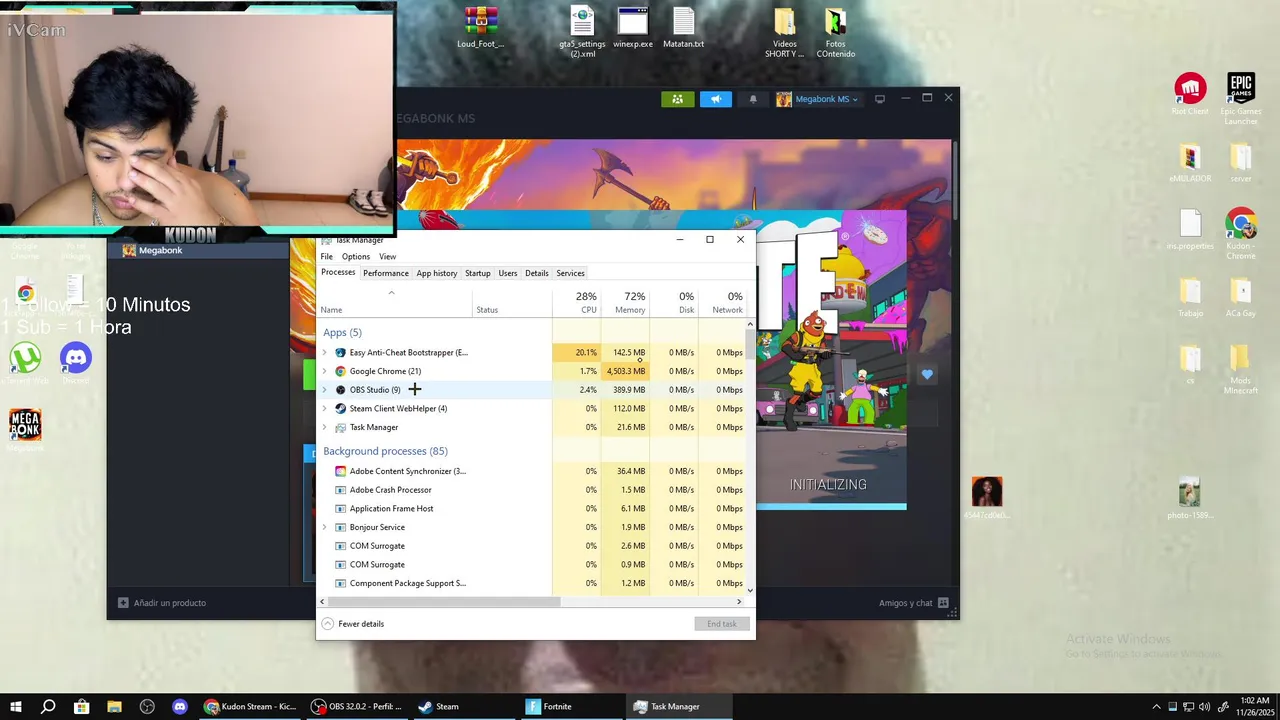Switch to Details tab

(x=537, y=273)
